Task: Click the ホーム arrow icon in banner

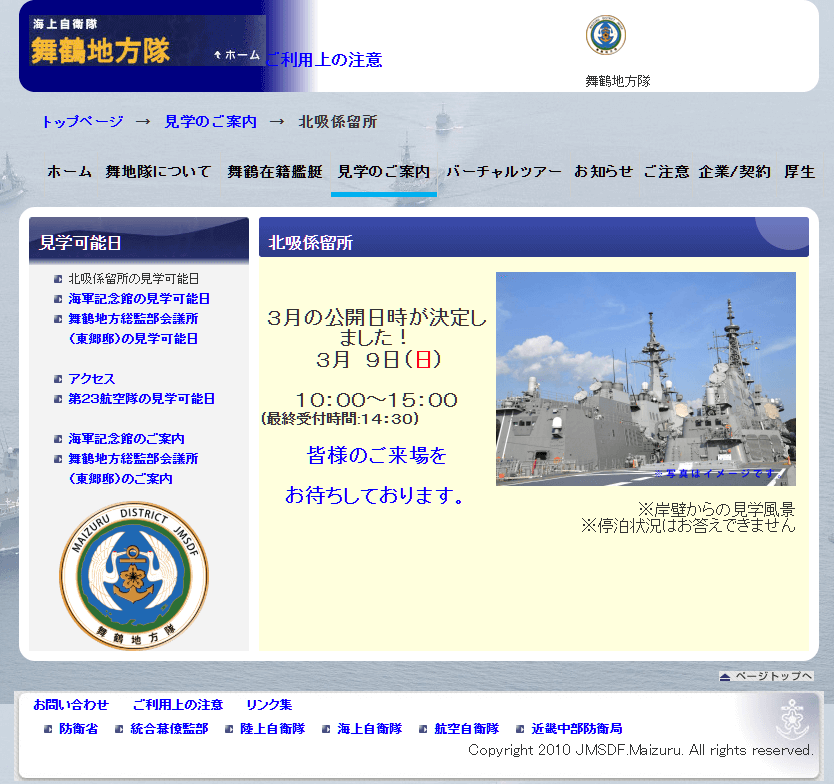Action: click(x=218, y=55)
